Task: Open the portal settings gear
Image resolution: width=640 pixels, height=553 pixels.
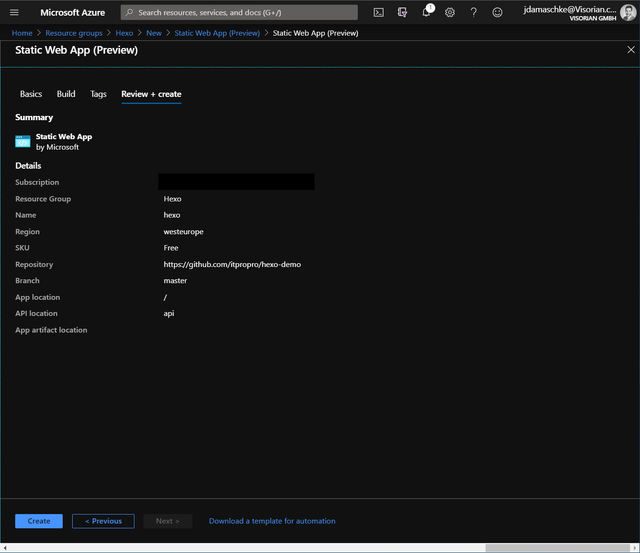Action: (450, 13)
